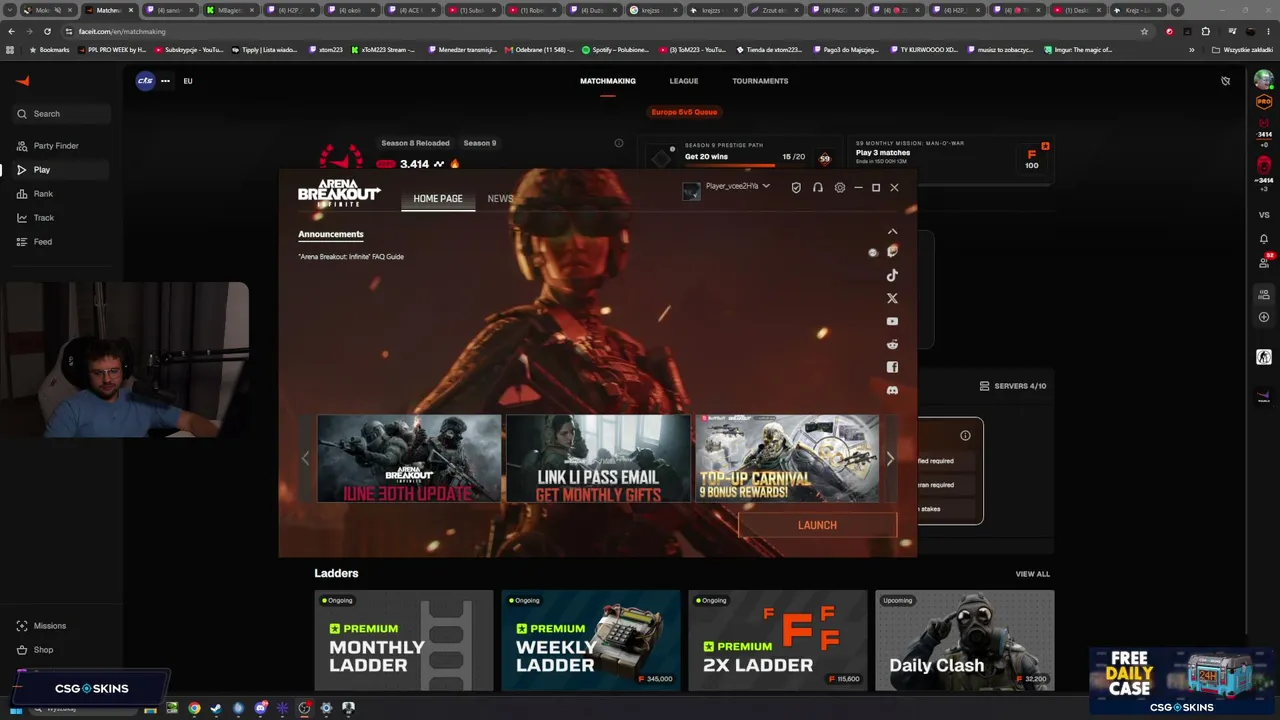
Task: Open Google Chrome from the taskbar
Action: pyautogui.click(x=194, y=708)
